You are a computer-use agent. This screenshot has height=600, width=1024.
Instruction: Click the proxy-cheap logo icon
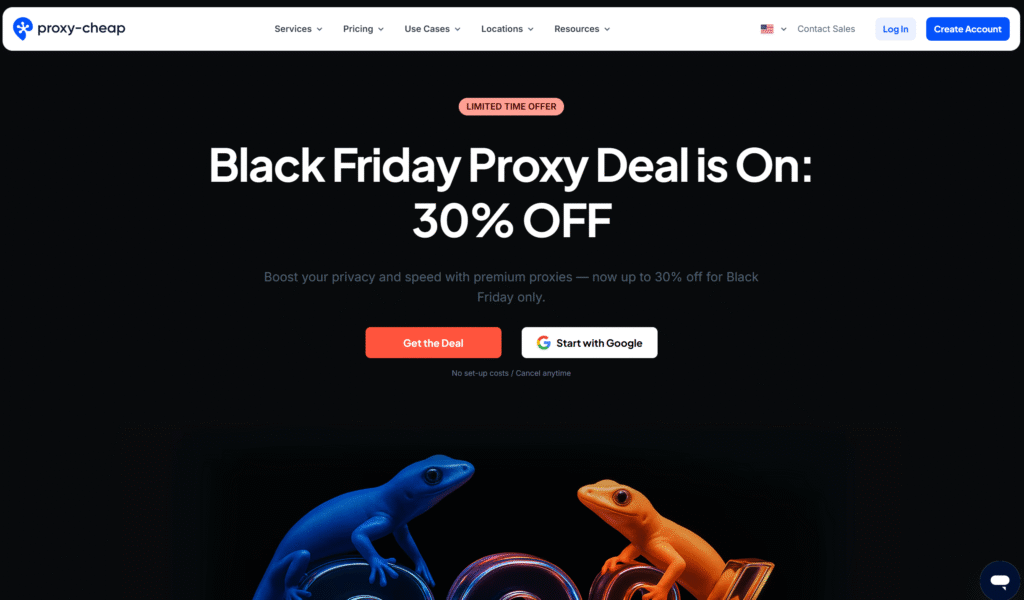tap(23, 29)
